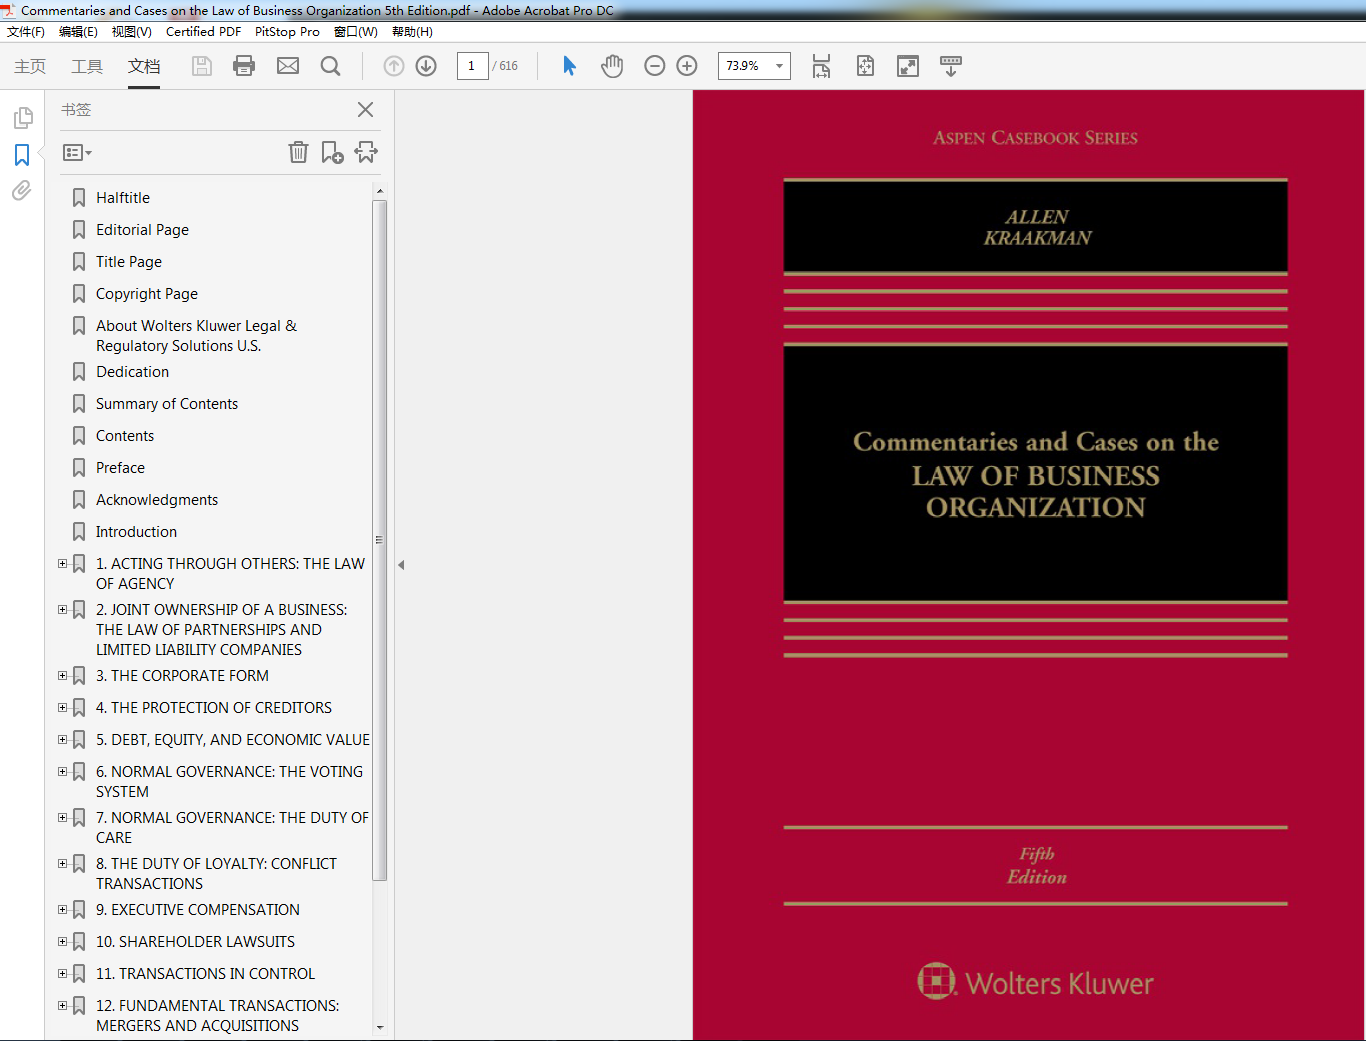Select the Hand pan tool
1366x1041 pixels.
pos(612,66)
